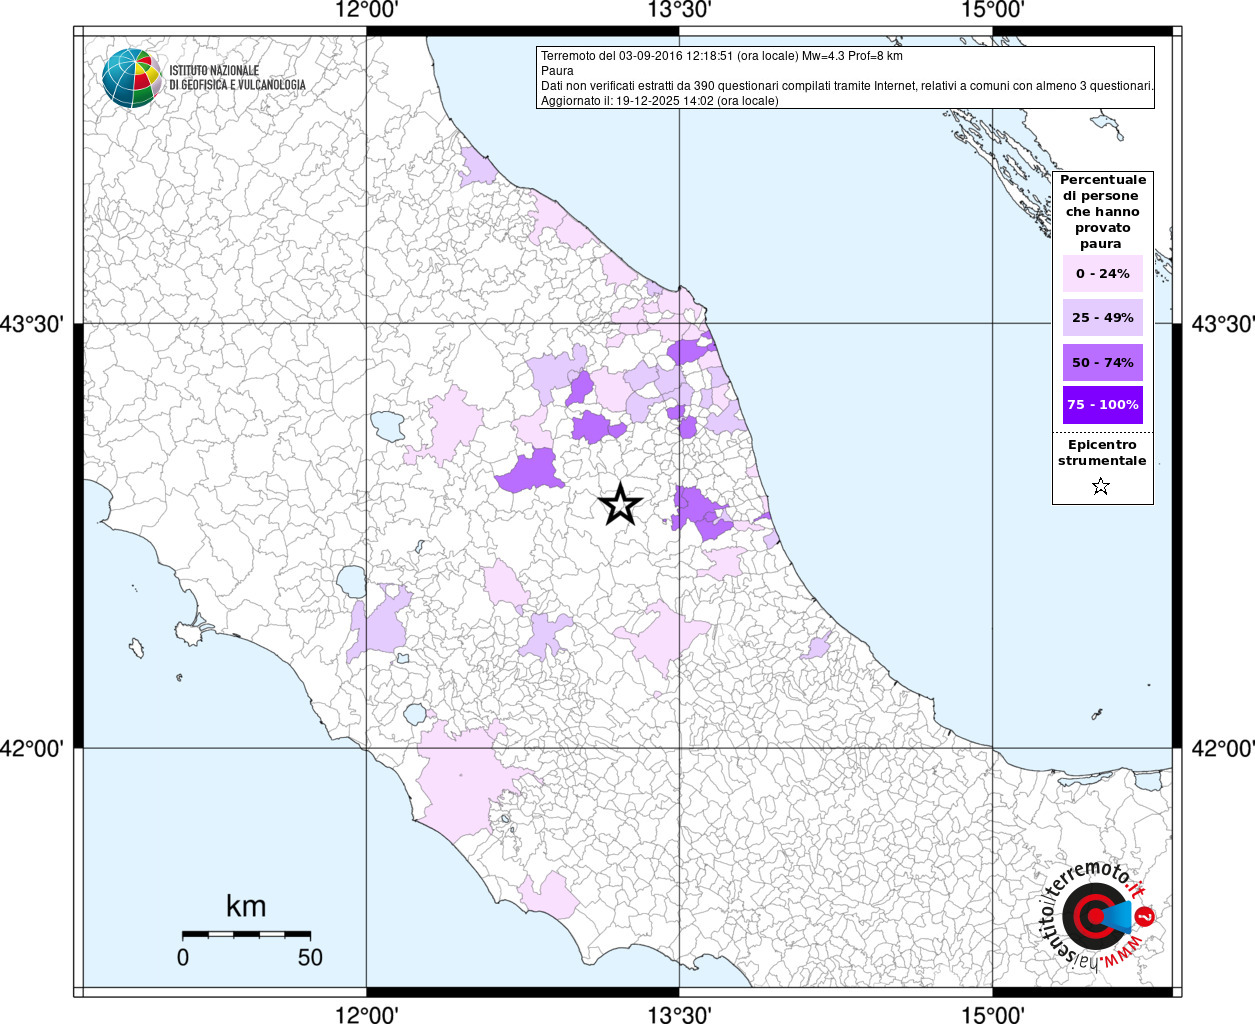Click the Istituto Nazionale di Geofisica text
The width and height of the screenshot is (1255, 1024).
(237, 78)
